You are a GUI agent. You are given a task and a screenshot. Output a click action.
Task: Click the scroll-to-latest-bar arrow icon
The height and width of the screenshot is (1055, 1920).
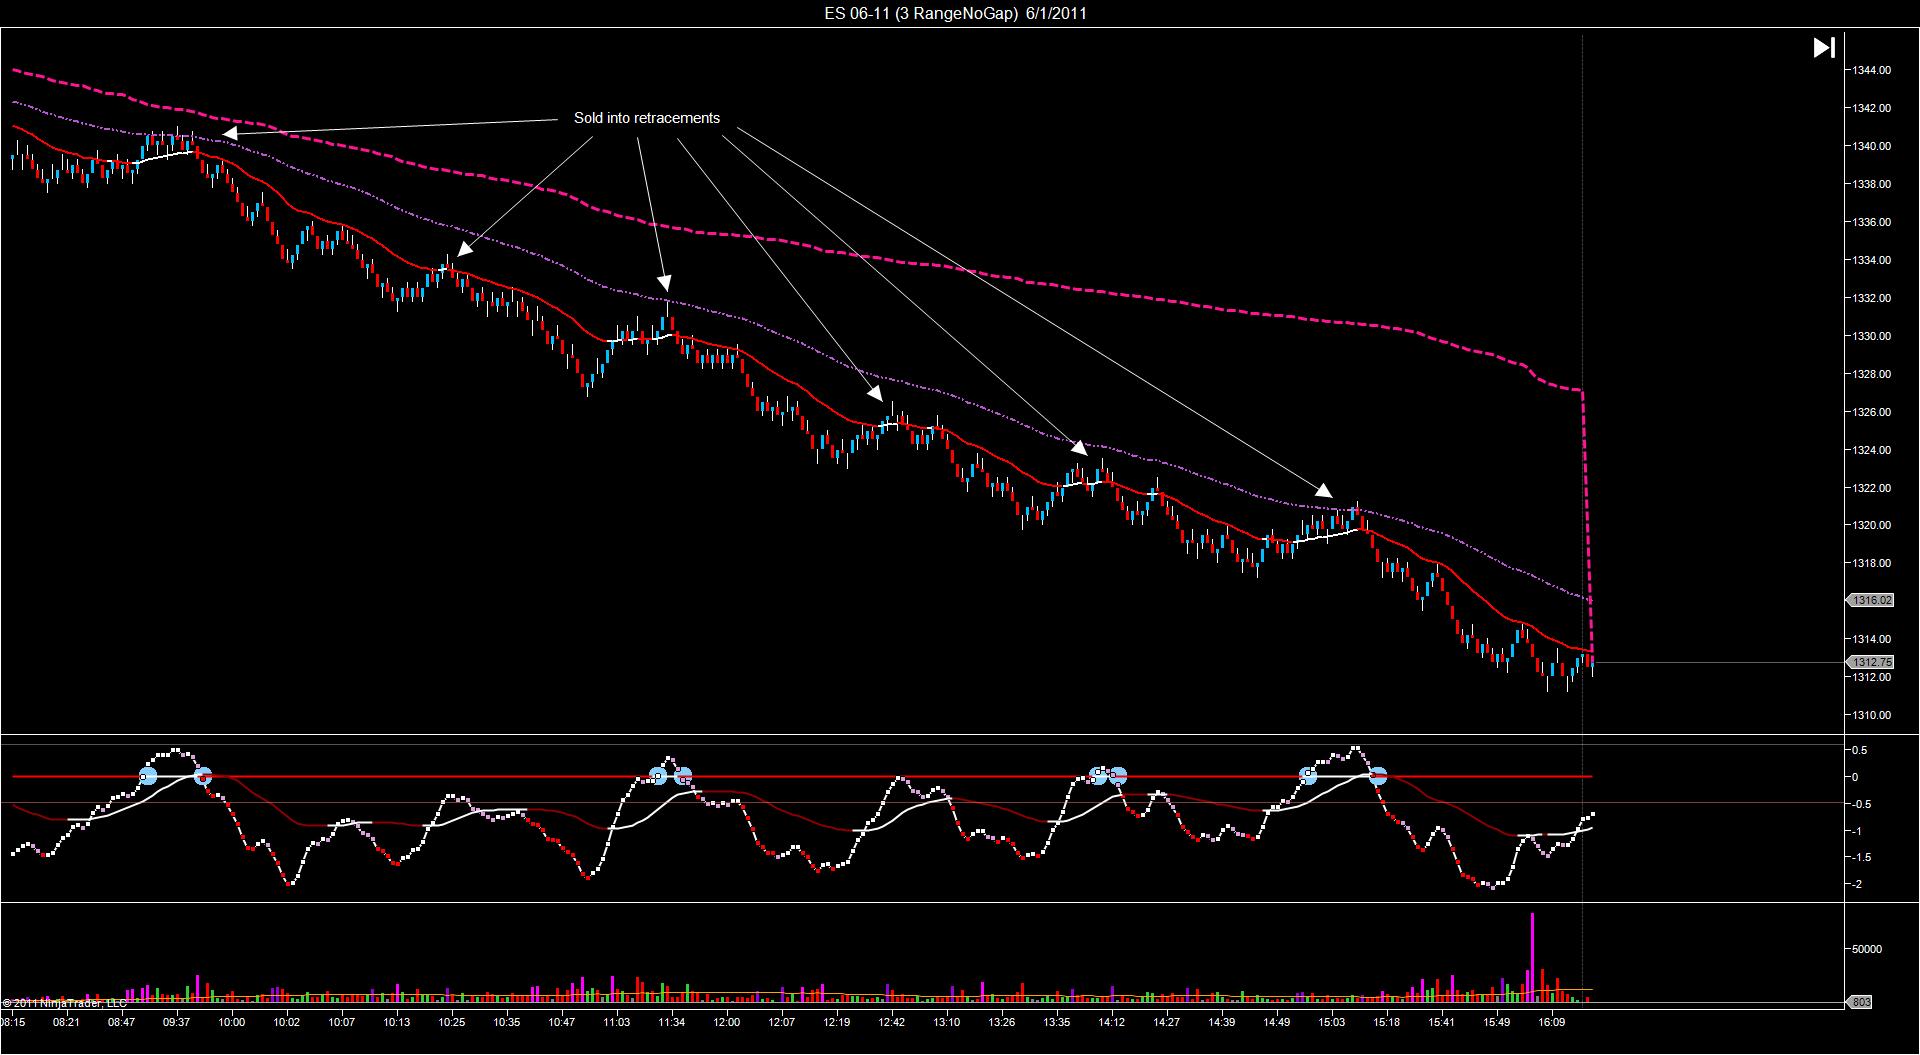pos(1824,47)
